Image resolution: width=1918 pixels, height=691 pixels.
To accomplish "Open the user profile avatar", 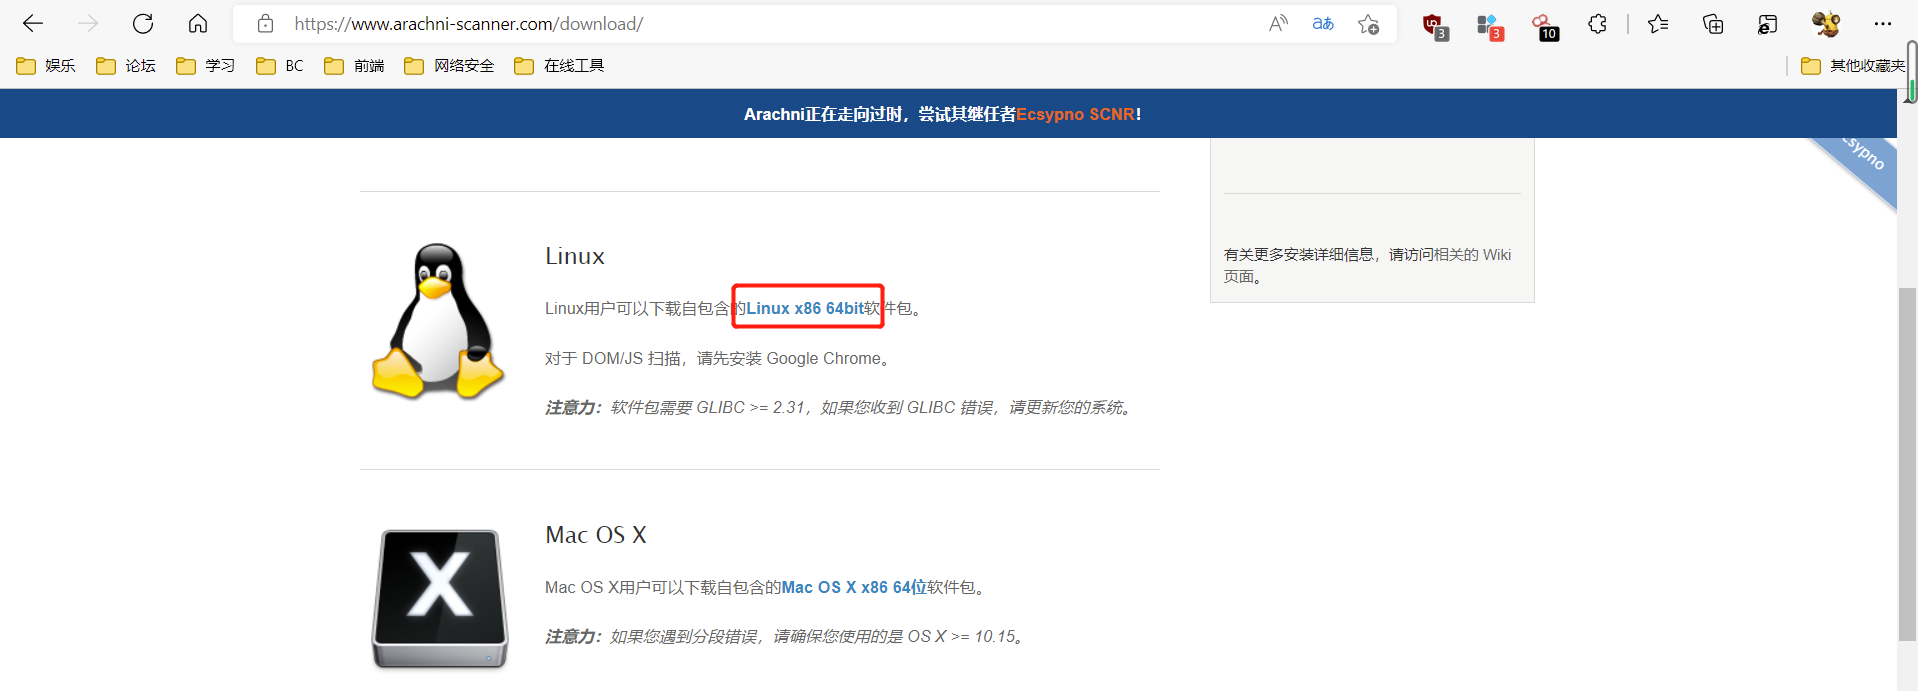I will point(1826,24).
